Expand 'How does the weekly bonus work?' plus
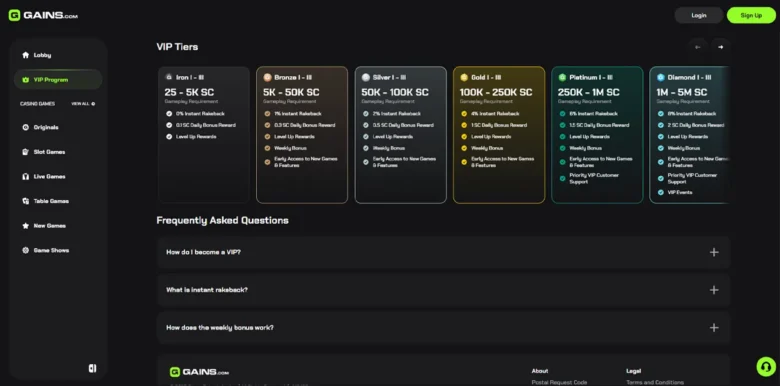The image size is (780, 386). [x=714, y=328]
